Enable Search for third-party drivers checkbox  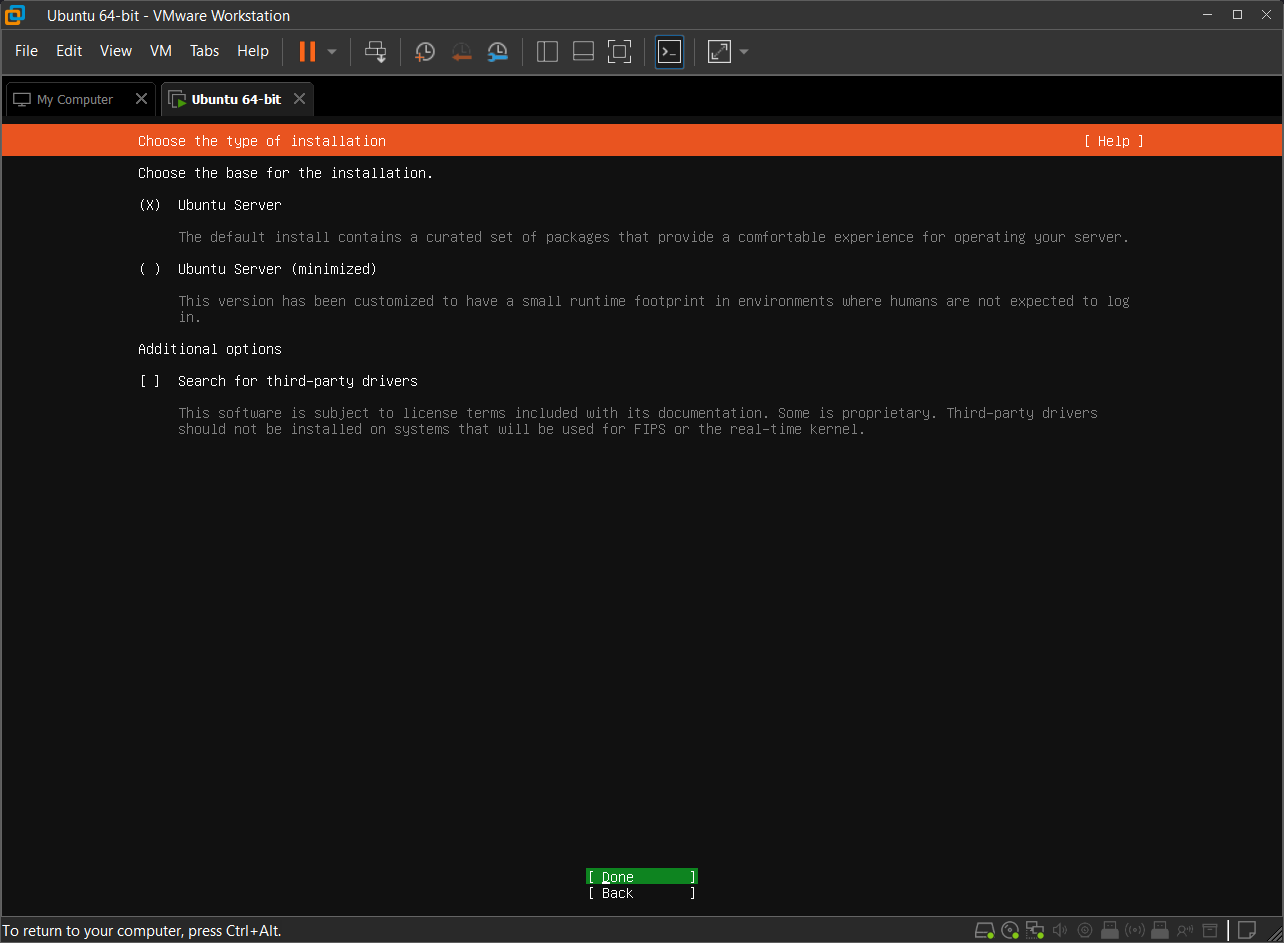coord(150,381)
